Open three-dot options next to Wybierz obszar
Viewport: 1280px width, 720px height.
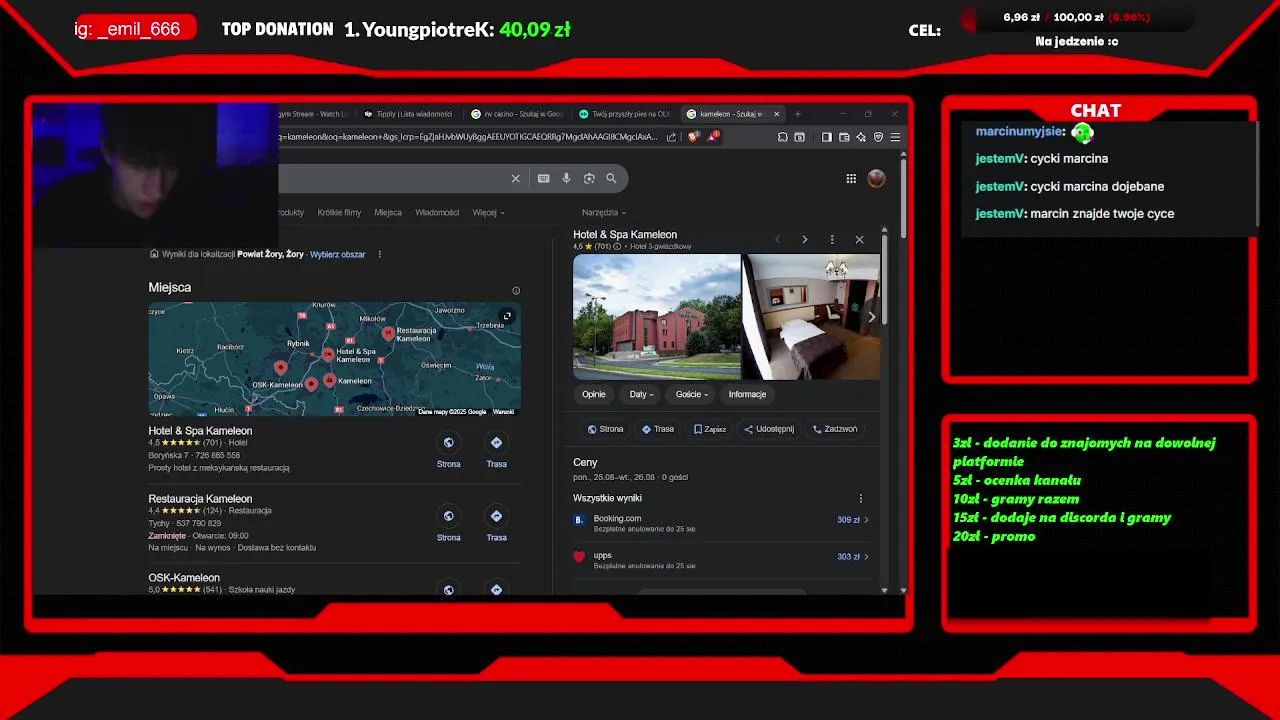click(379, 254)
